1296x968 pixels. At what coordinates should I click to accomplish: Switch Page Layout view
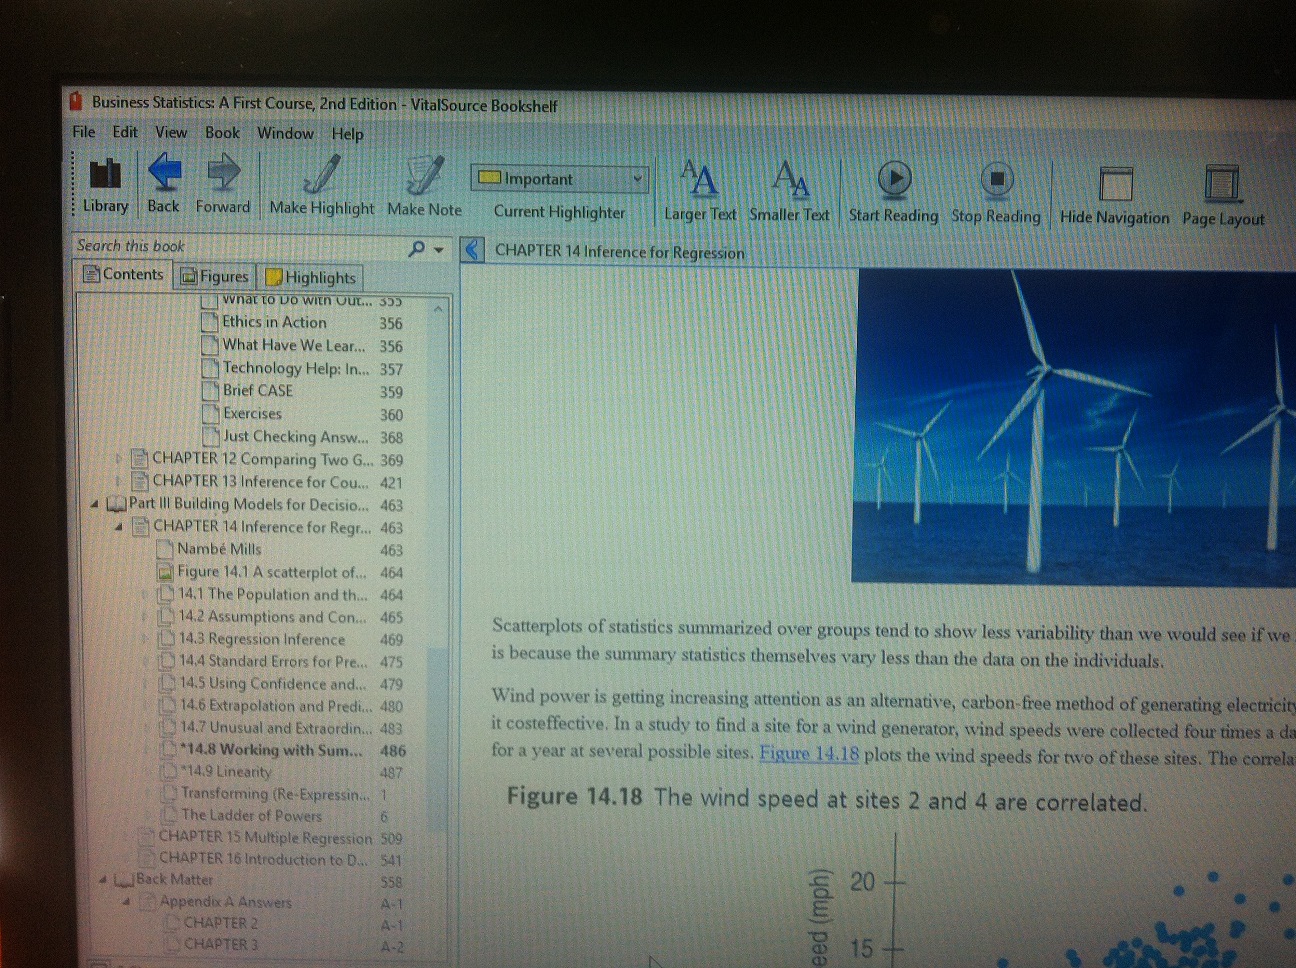pos(1222,185)
